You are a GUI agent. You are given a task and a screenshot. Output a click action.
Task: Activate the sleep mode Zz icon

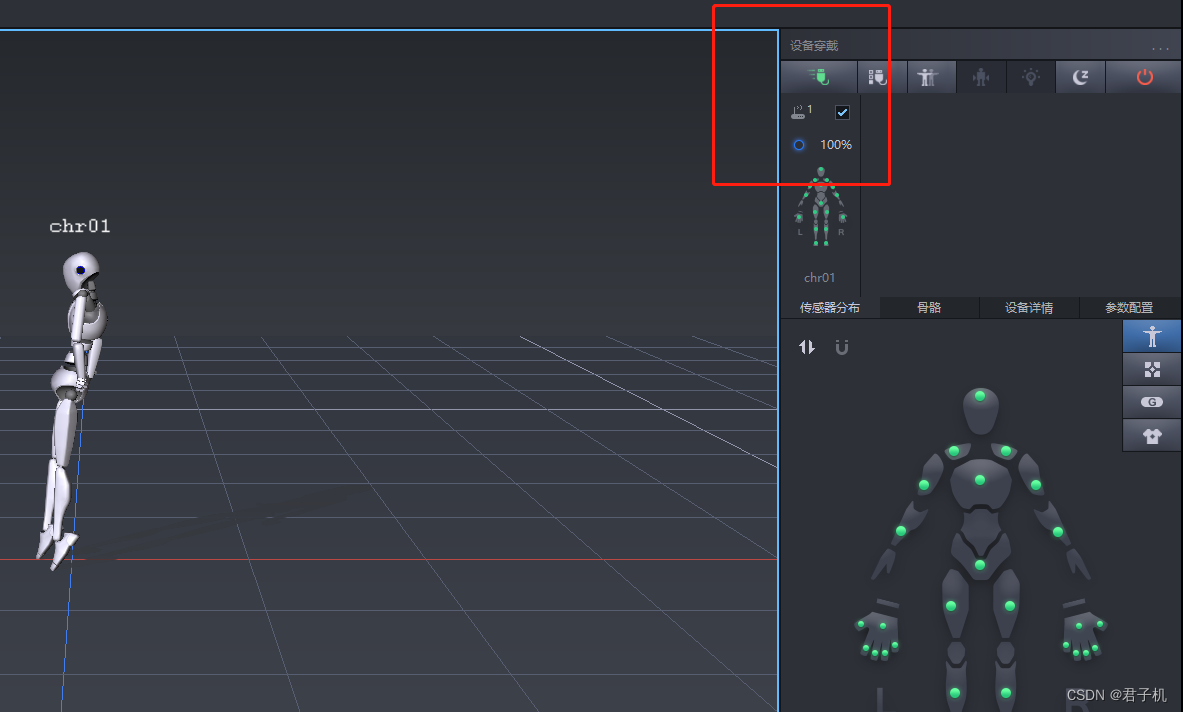[x=1081, y=77]
